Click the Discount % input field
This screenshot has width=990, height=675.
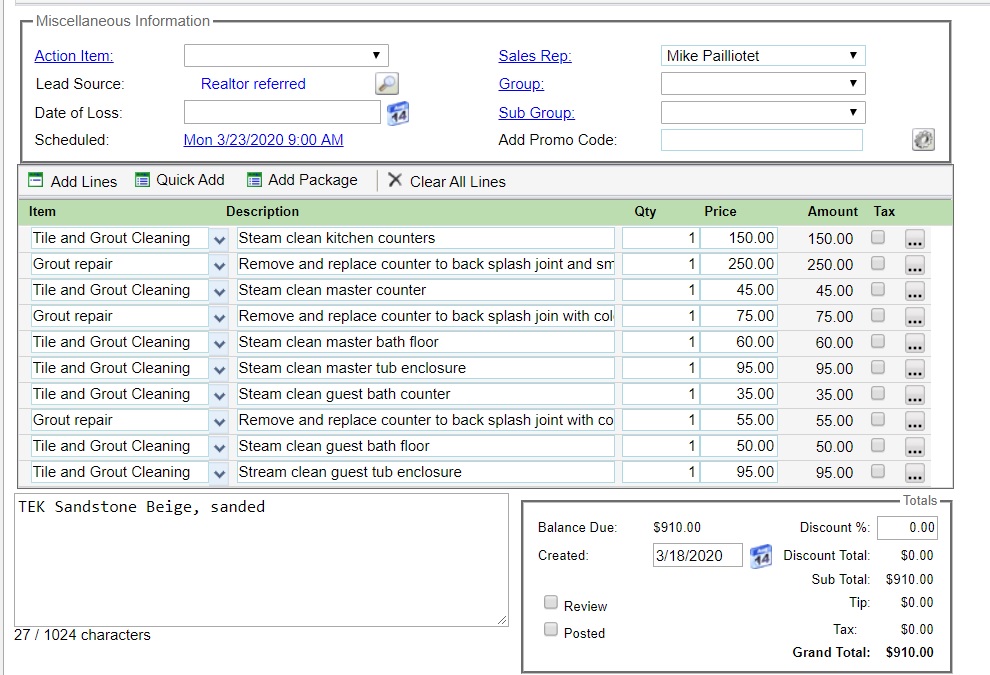tap(907, 528)
